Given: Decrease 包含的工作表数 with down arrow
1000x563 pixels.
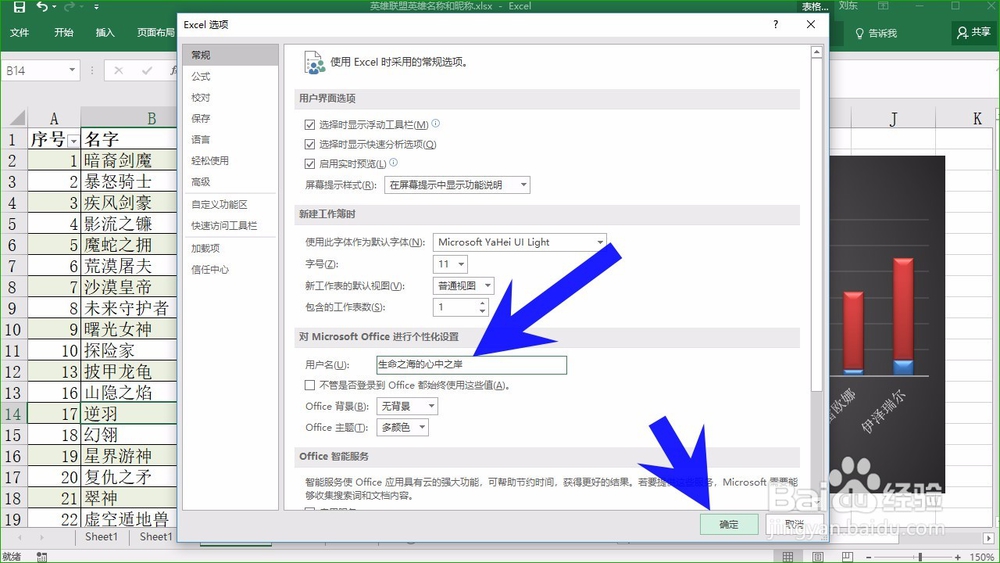Looking at the screenshot, I should pyautogui.click(x=483, y=311).
